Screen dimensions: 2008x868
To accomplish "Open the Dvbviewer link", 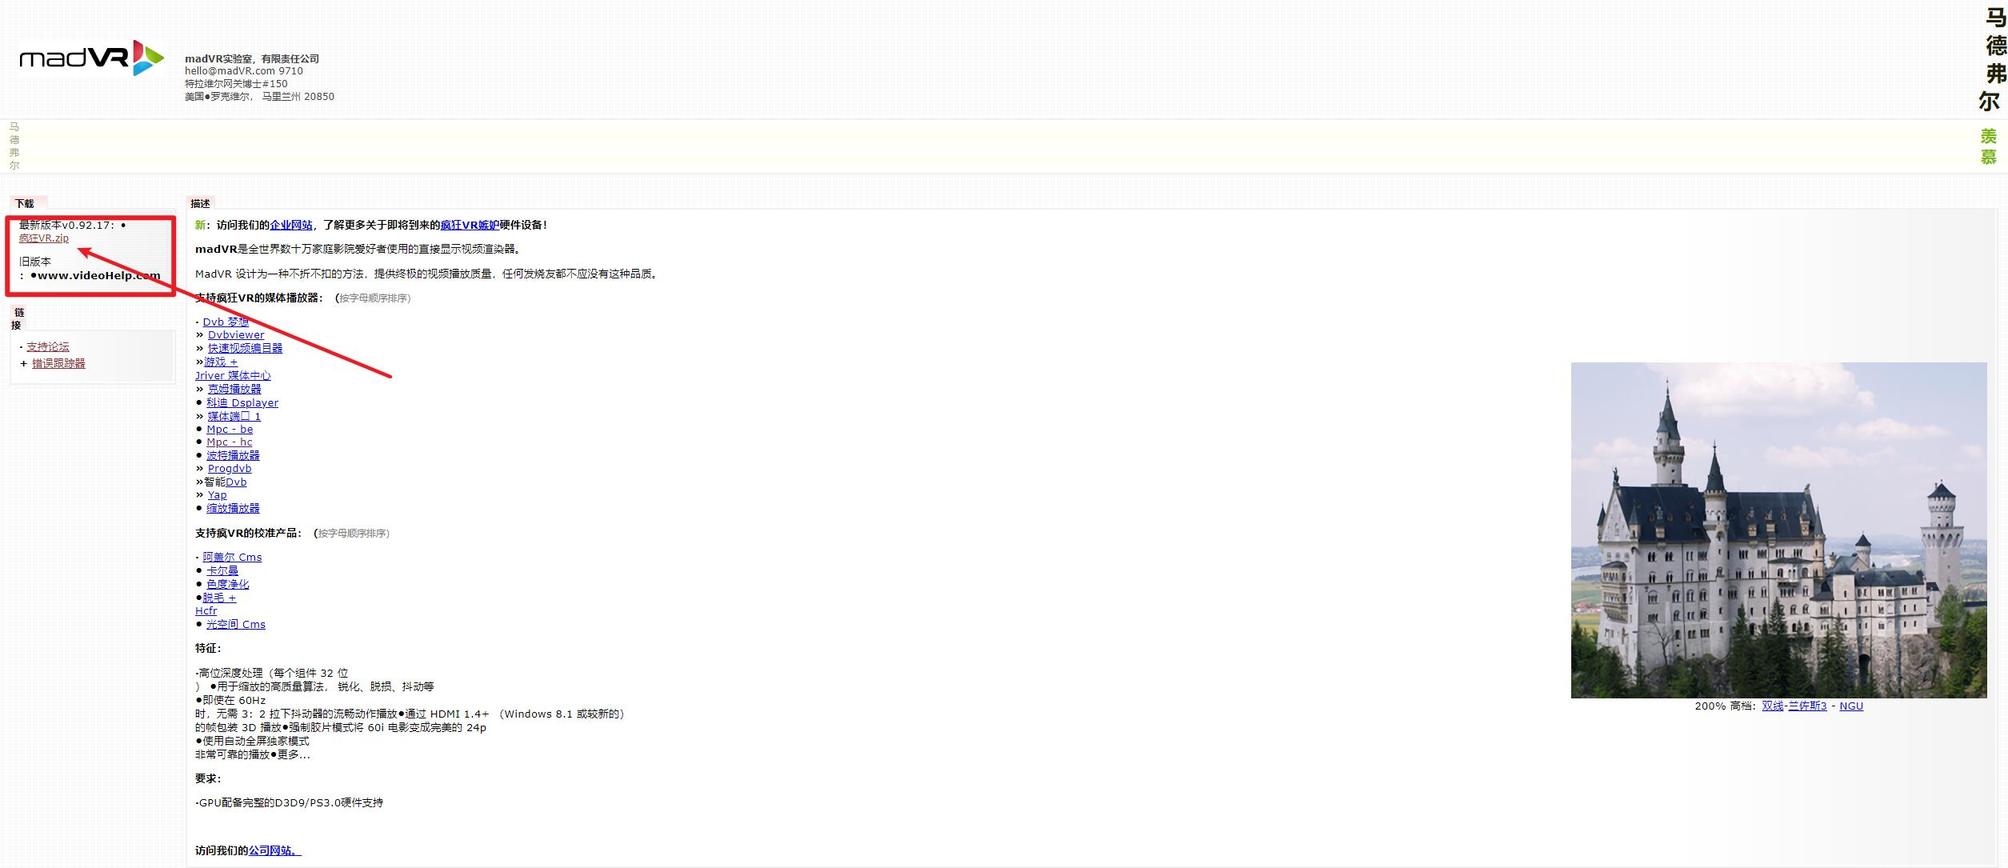I will 236,335.
